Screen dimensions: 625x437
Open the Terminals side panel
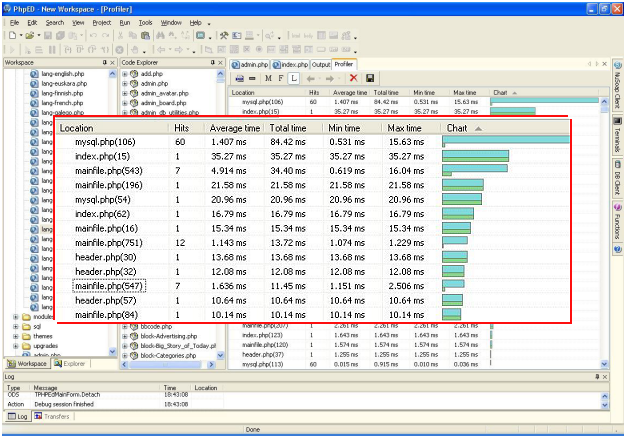point(617,136)
